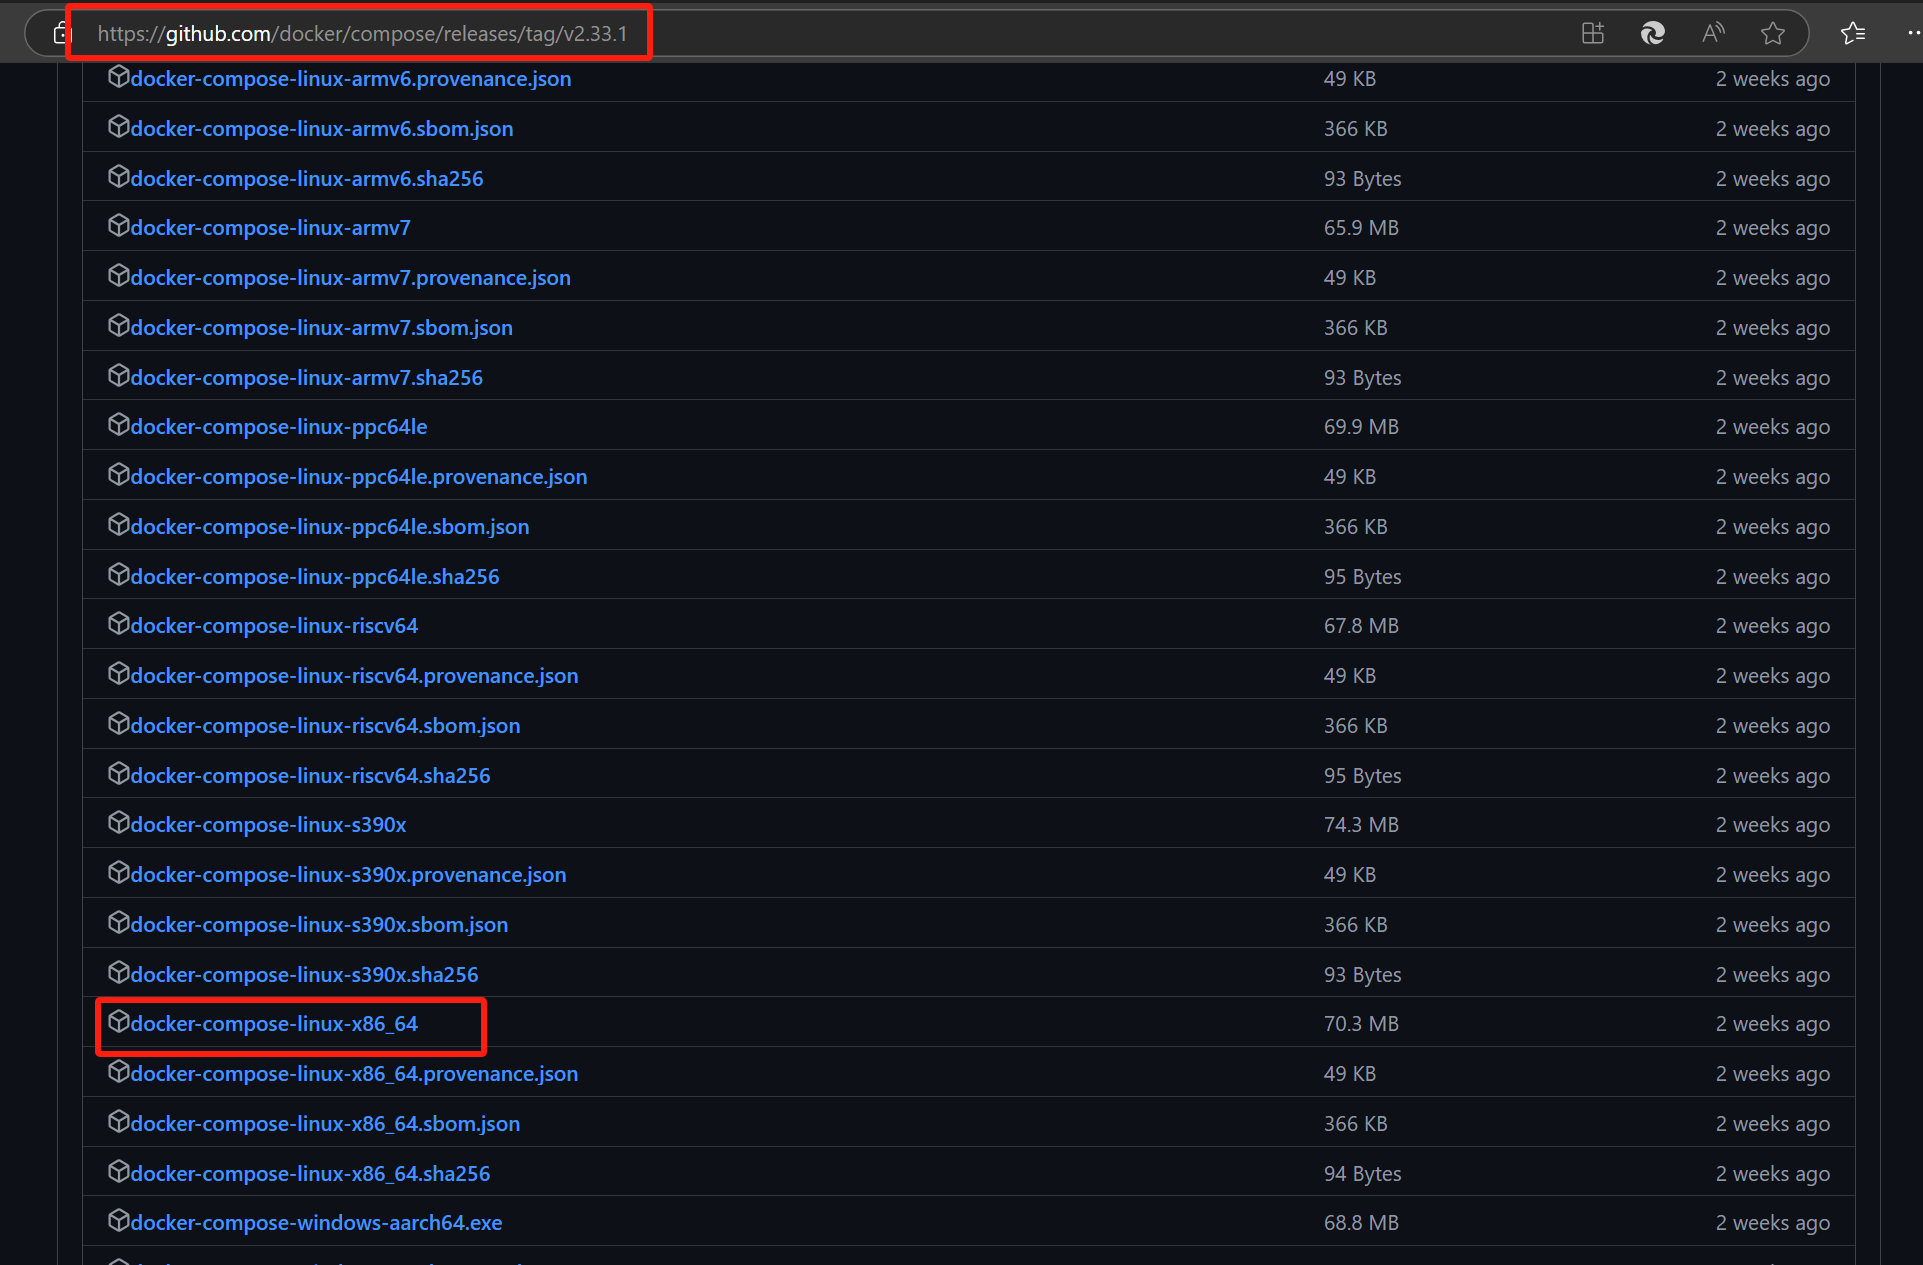Viewport: 1923px width, 1265px height.
Task: Click package icon beside docker-compose-linux-x86_64
Action: (x=118, y=1022)
